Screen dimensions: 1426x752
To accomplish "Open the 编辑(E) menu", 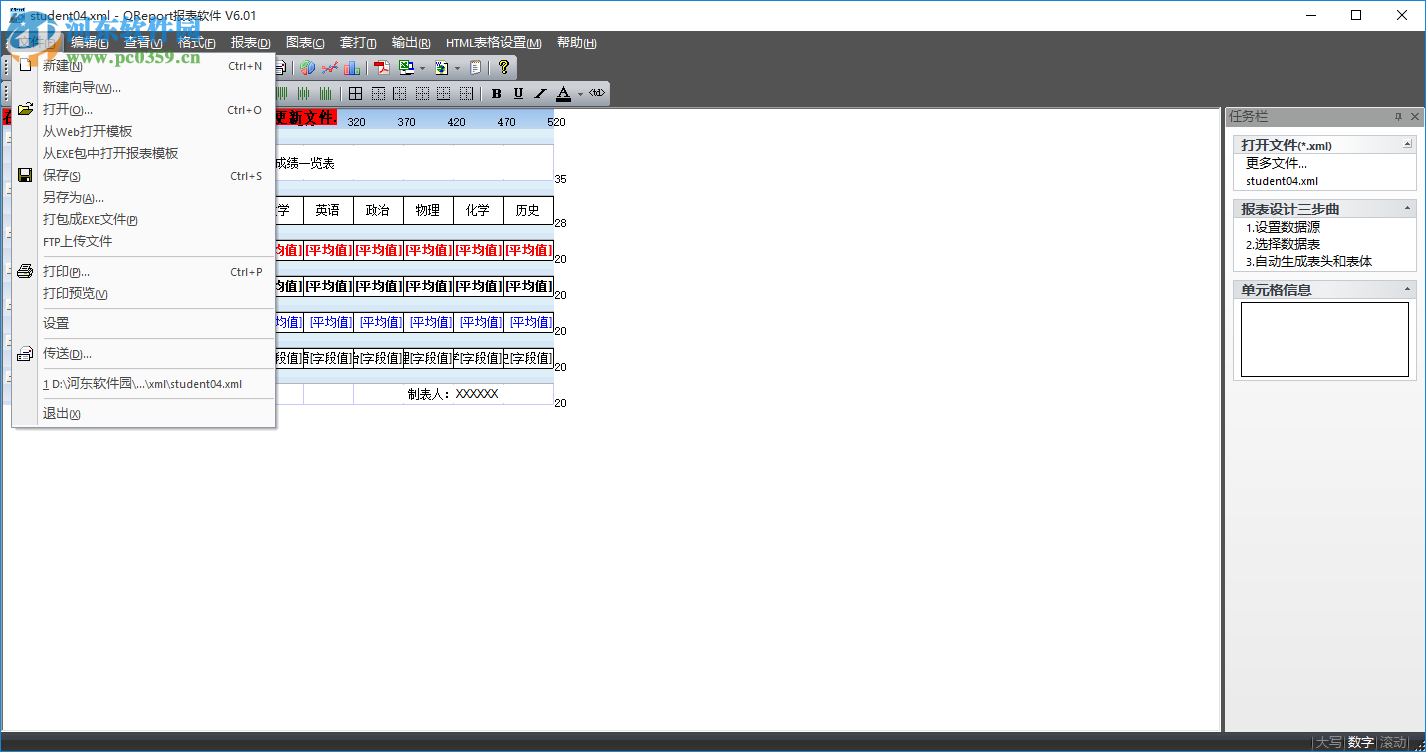I will tap(90, 43).
